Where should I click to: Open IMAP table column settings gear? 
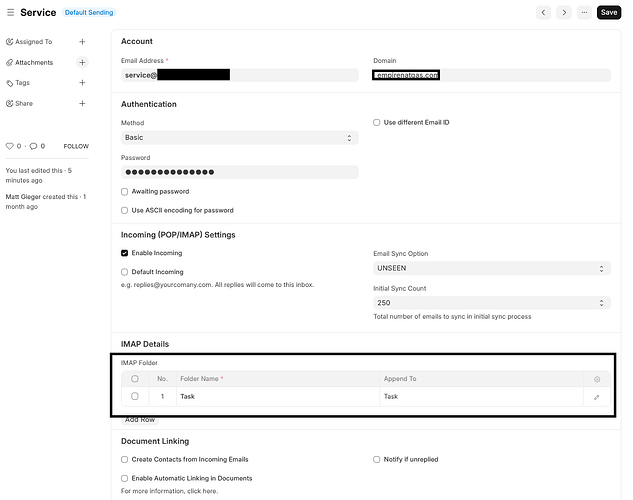(597, 379)
